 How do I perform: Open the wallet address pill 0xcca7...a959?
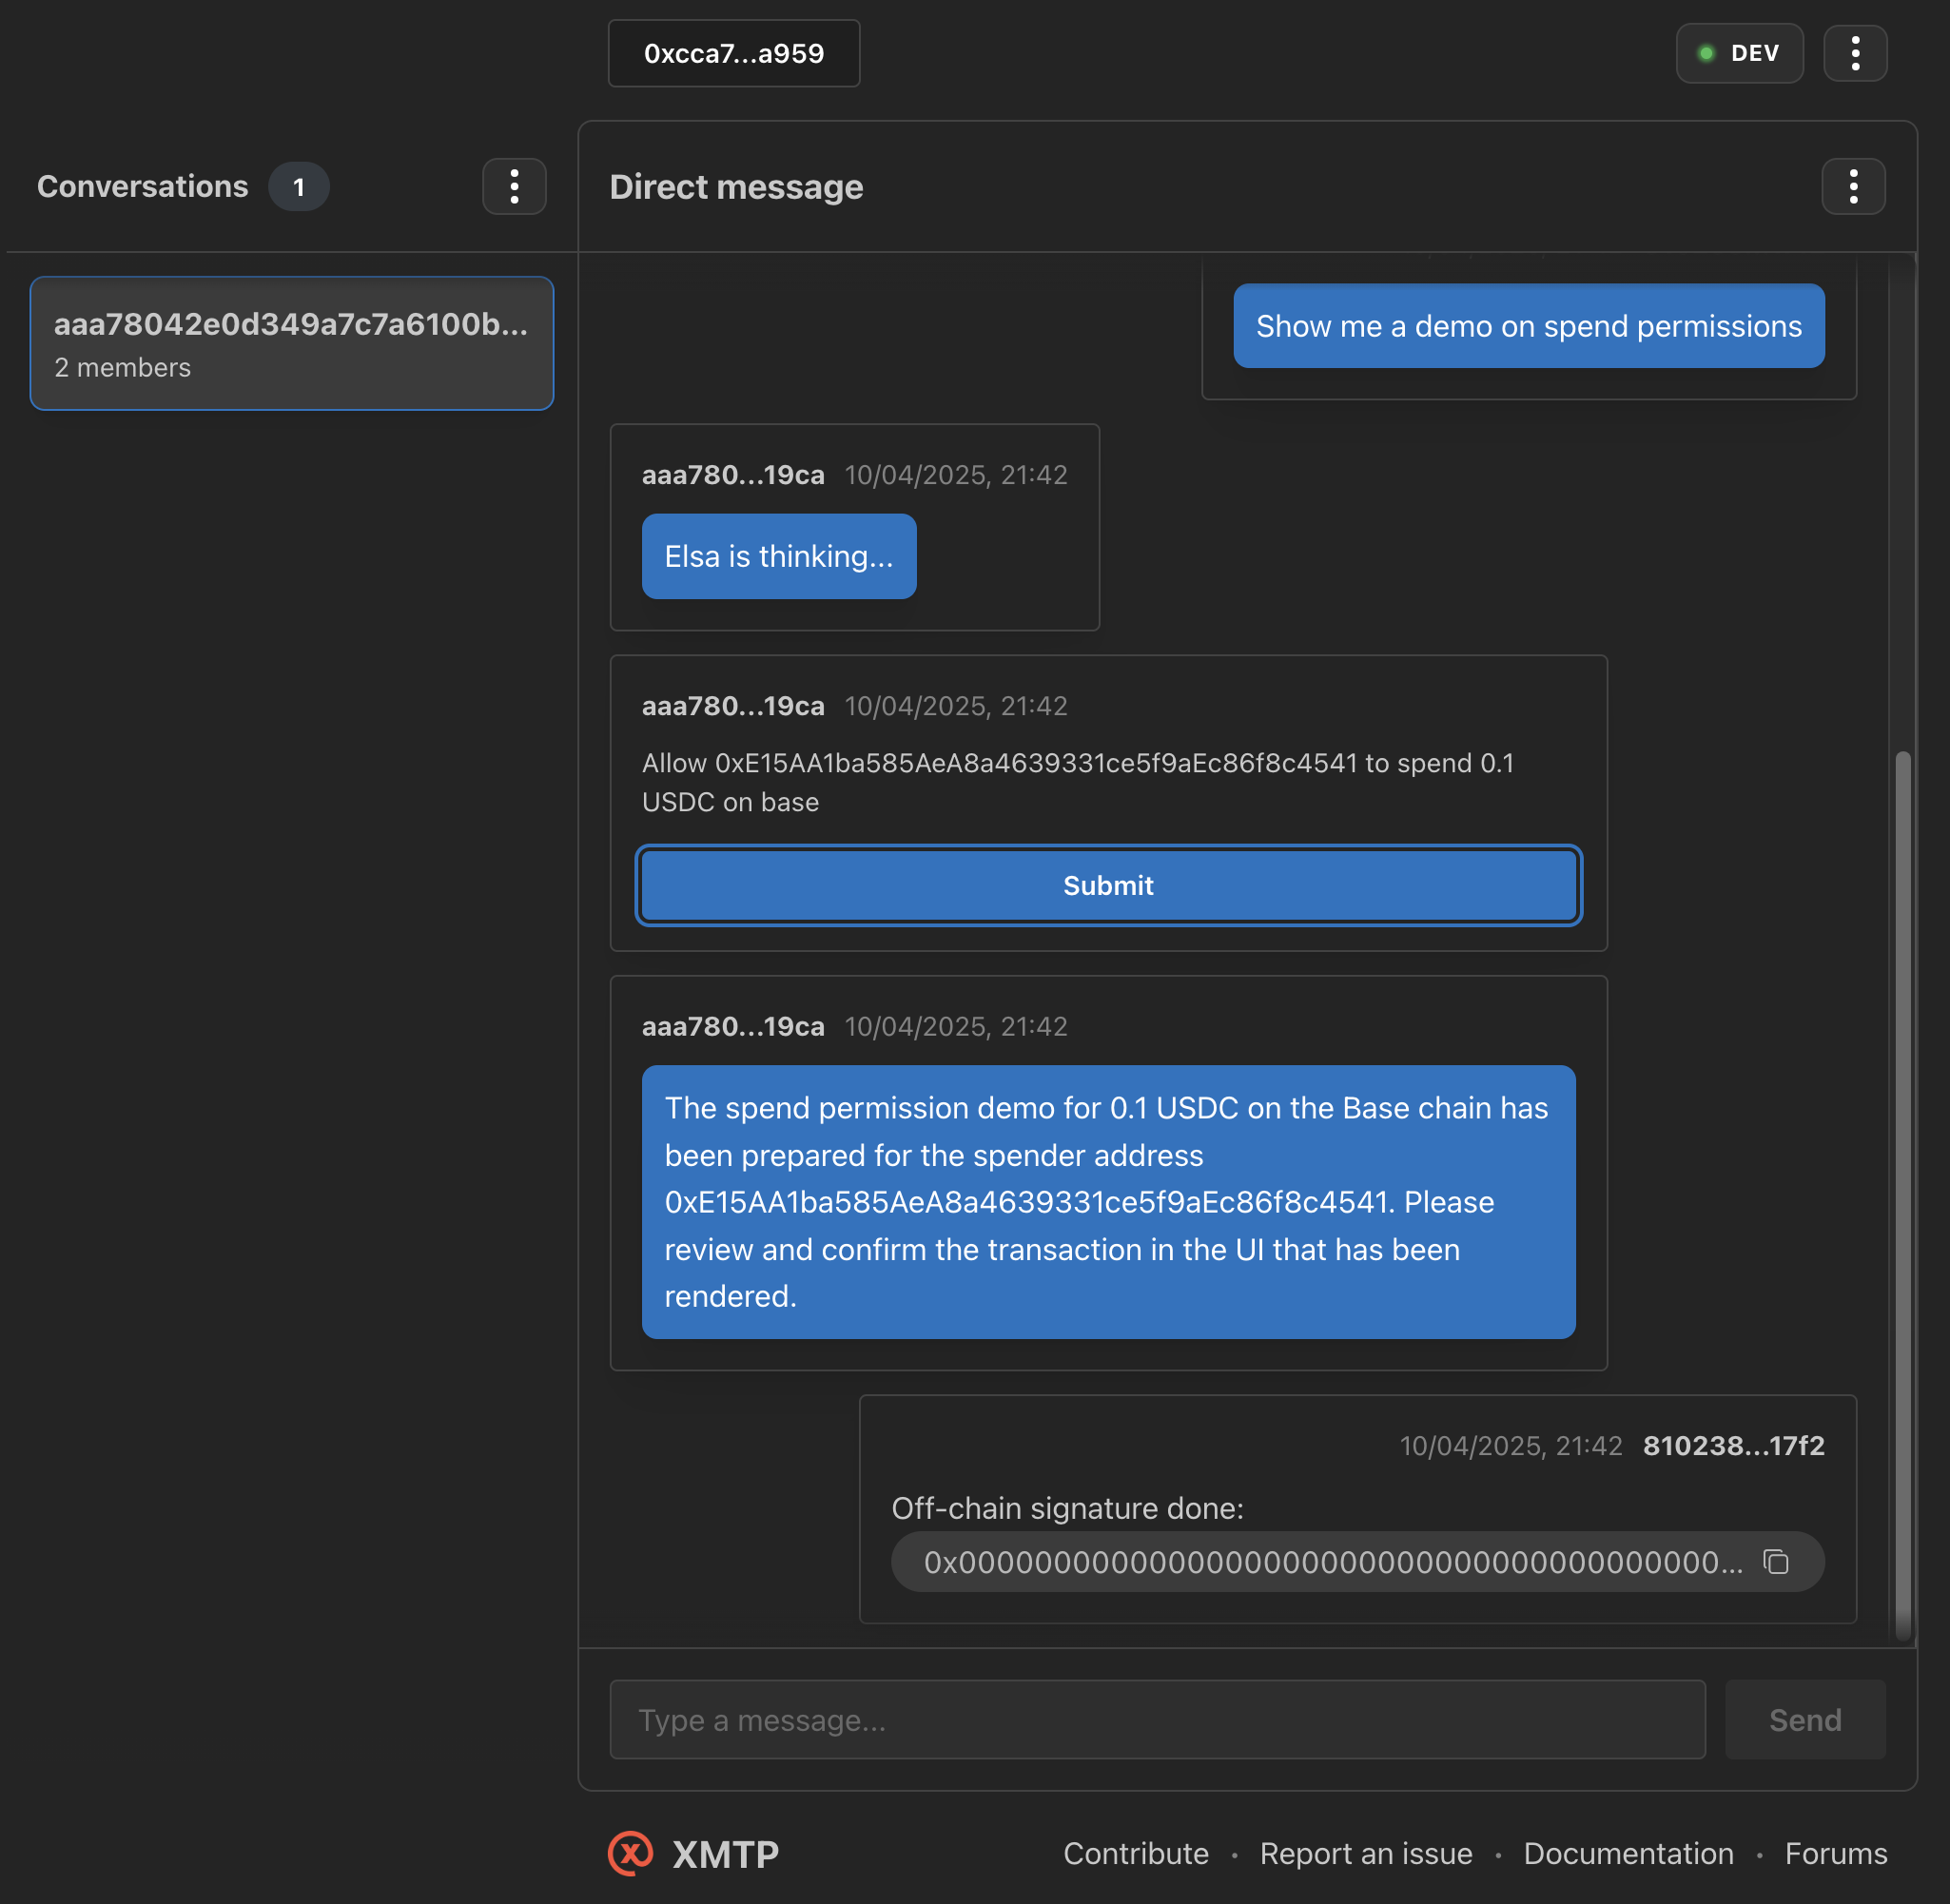point(734,53)
